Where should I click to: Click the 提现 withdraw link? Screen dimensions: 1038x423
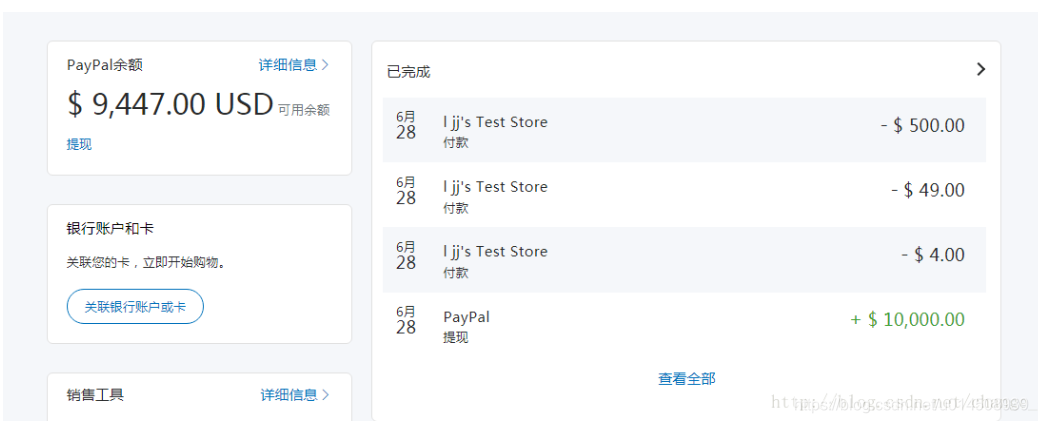[79, 144]
